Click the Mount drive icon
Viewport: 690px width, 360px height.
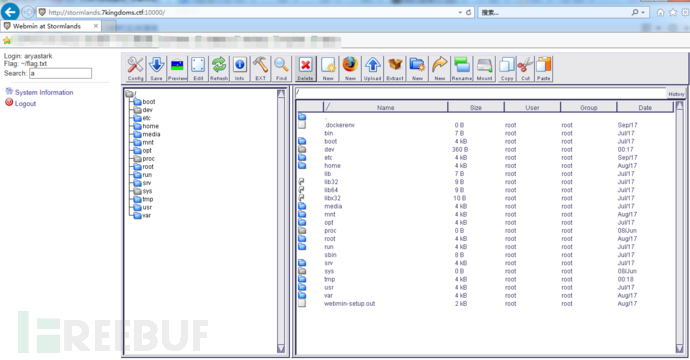click(x=484, y=69)
